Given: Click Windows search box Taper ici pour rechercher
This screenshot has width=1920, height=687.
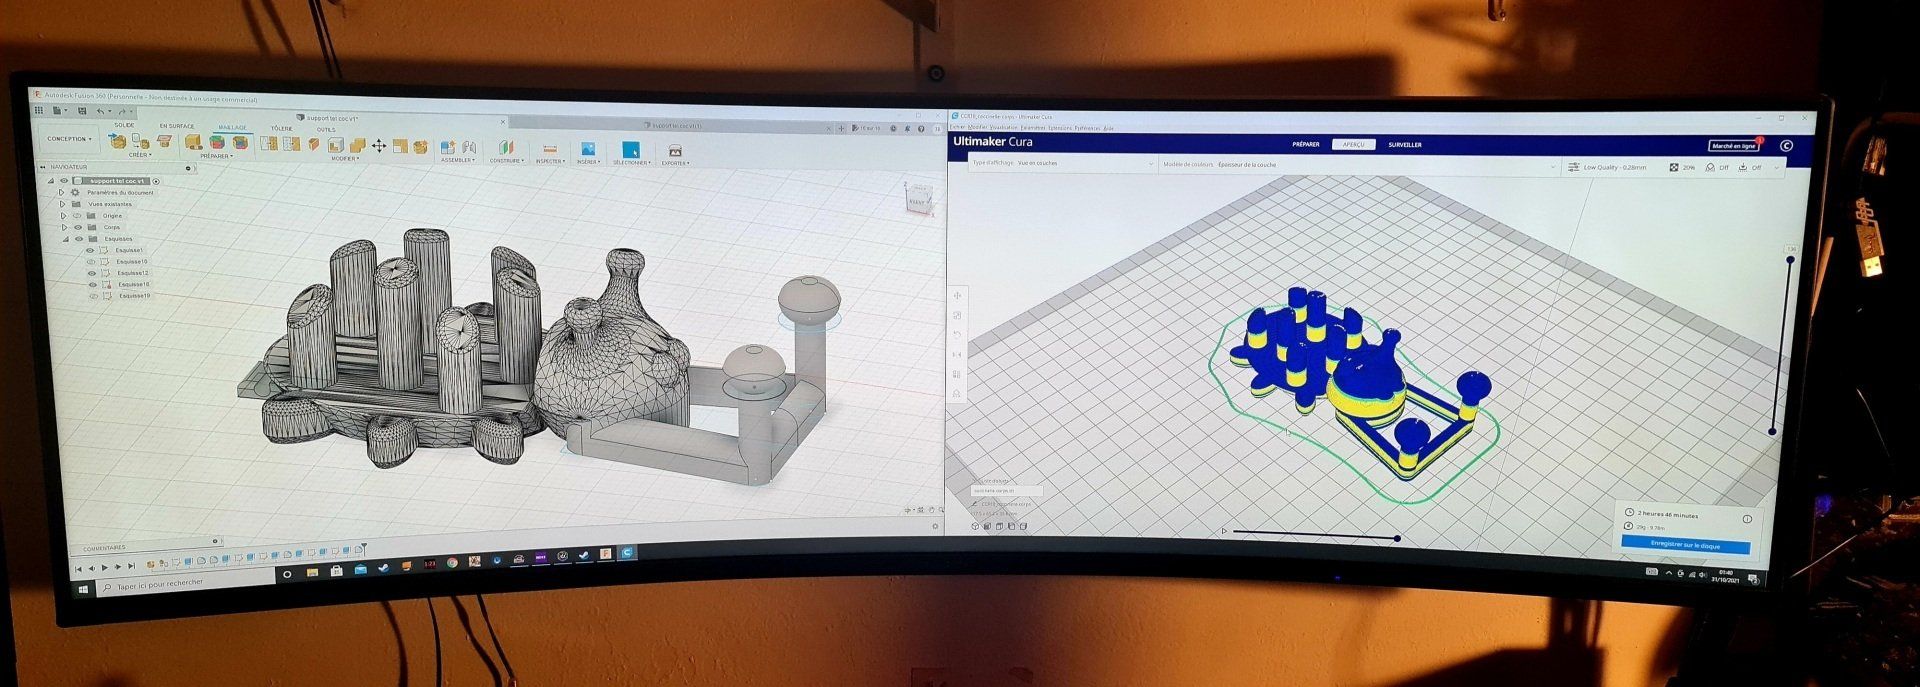Looking at the screenshot, I should pos(186,584).
